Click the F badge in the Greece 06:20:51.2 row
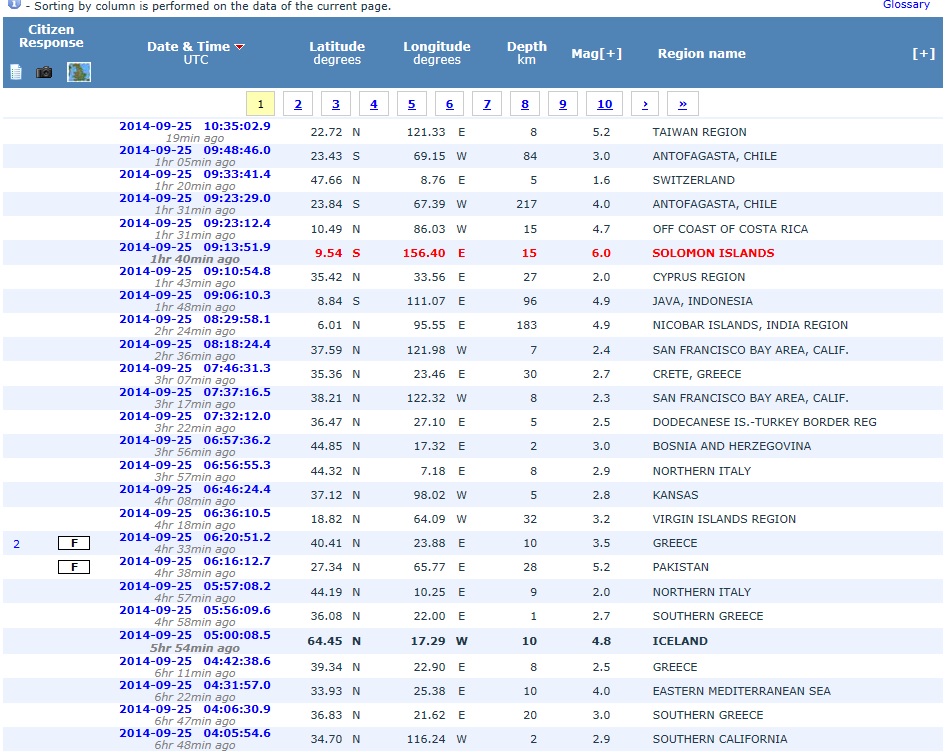The image size is (947, 752). tap(74, 543)
